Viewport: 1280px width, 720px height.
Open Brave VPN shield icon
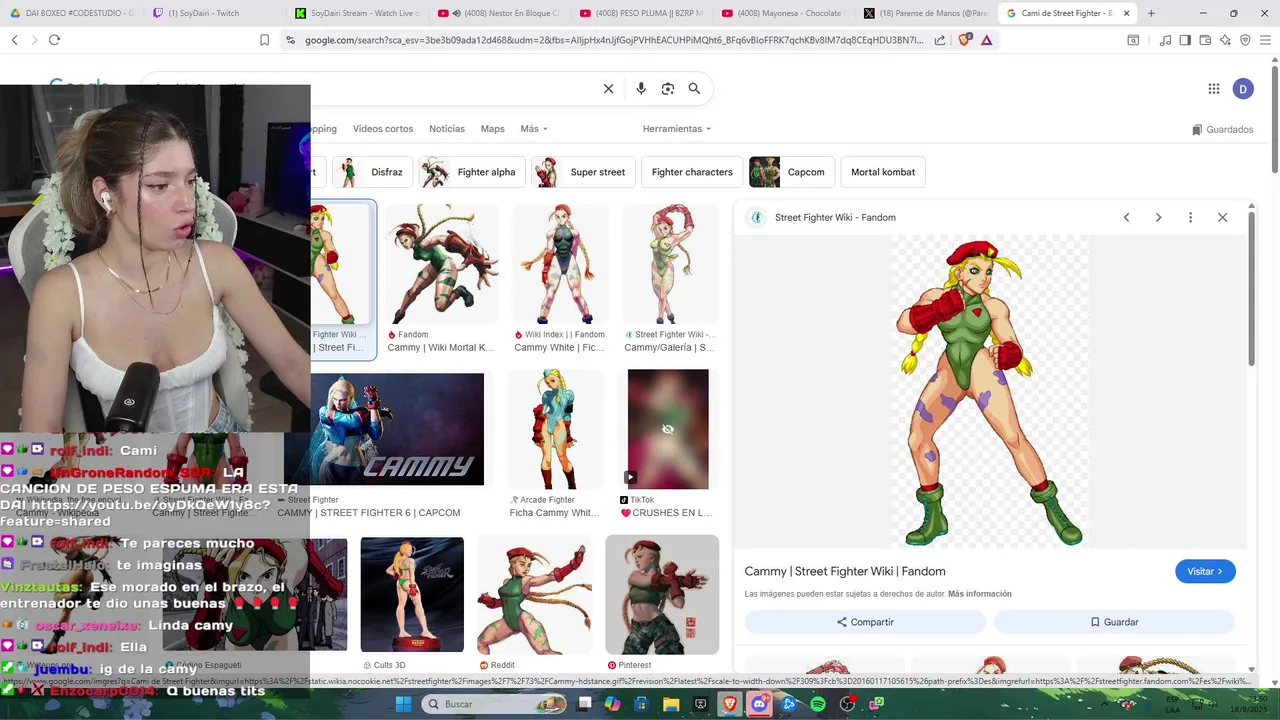[x=1245, y=40]
